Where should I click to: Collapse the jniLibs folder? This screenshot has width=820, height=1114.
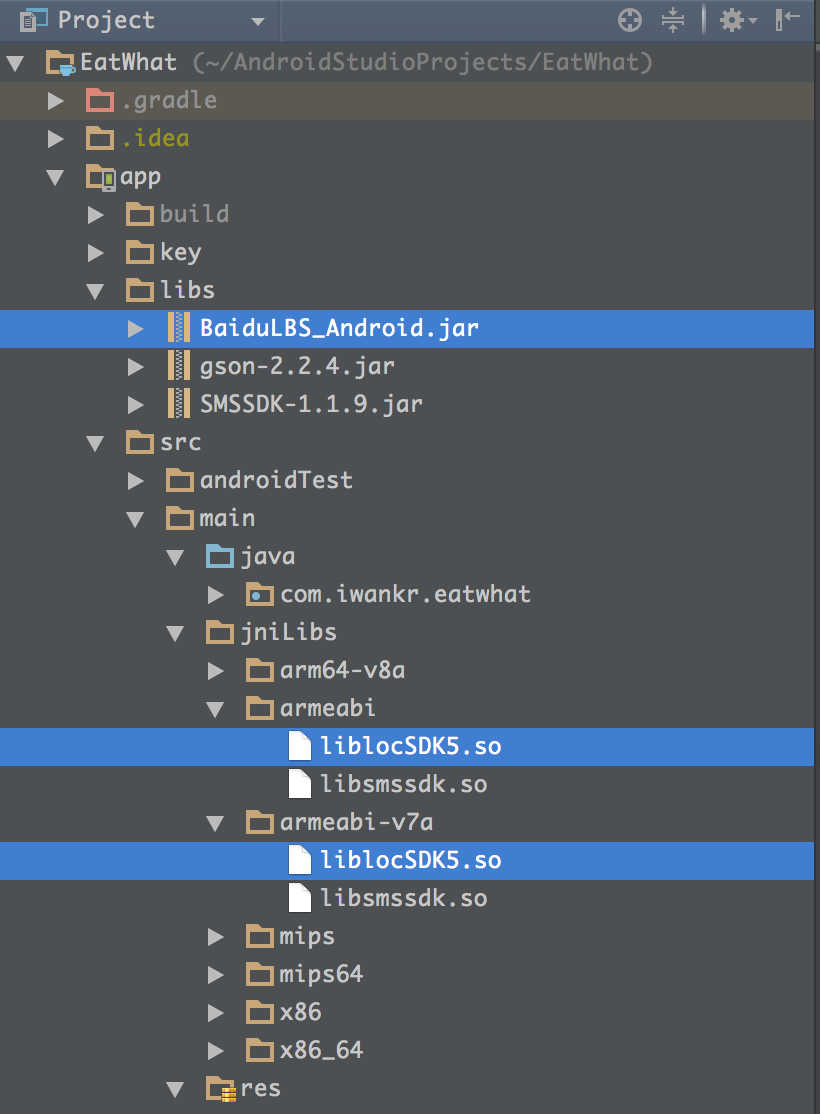point(176,632)
